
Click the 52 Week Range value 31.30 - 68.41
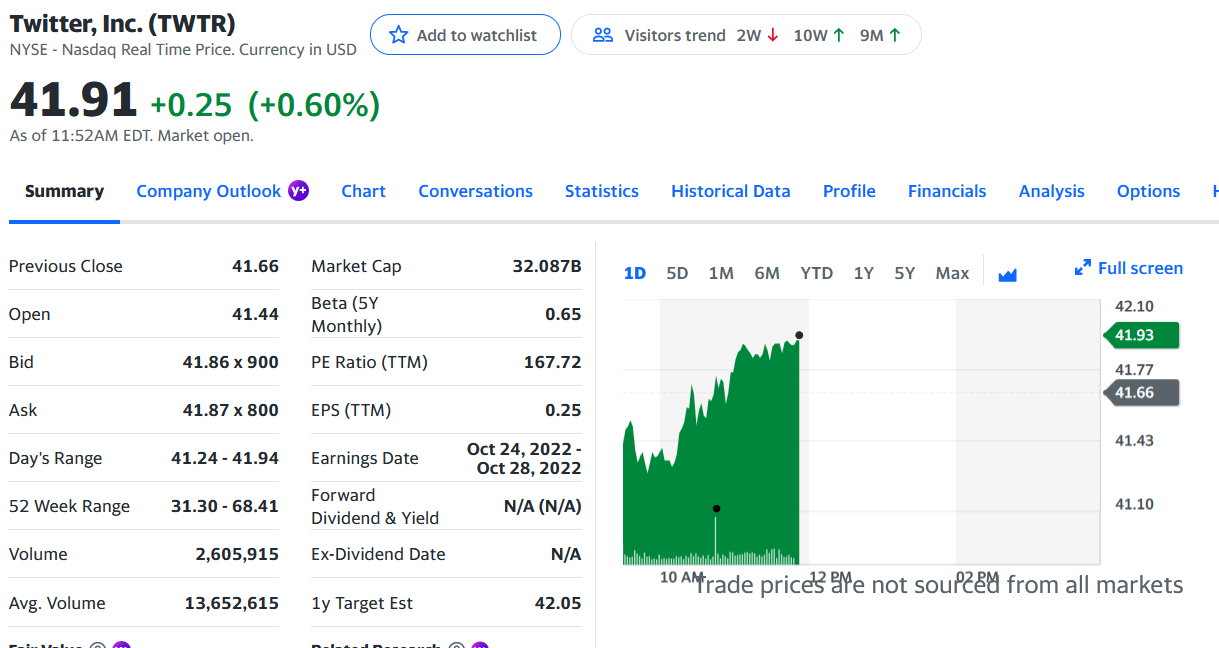pos(225,506)
